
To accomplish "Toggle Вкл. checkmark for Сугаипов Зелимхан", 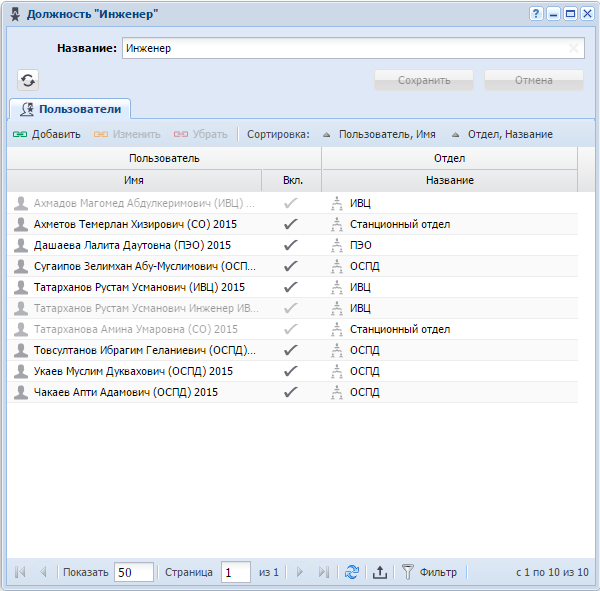I will 290,266.
